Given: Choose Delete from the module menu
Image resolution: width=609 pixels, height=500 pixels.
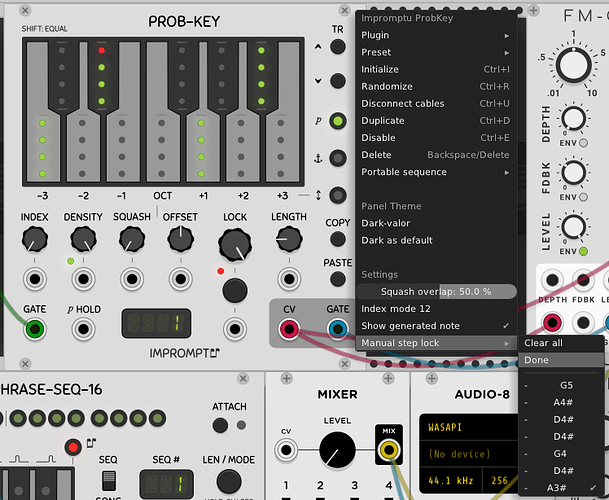Looking at the screenshot, I should pos(436,155).
